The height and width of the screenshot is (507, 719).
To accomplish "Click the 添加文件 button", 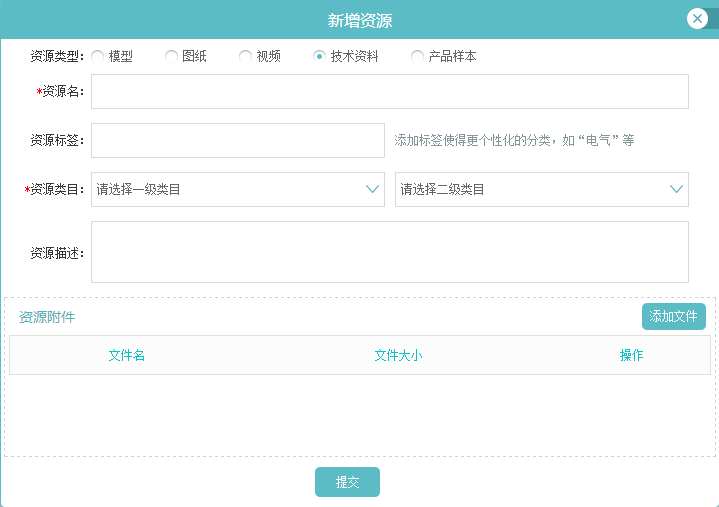I will point(674,316).
